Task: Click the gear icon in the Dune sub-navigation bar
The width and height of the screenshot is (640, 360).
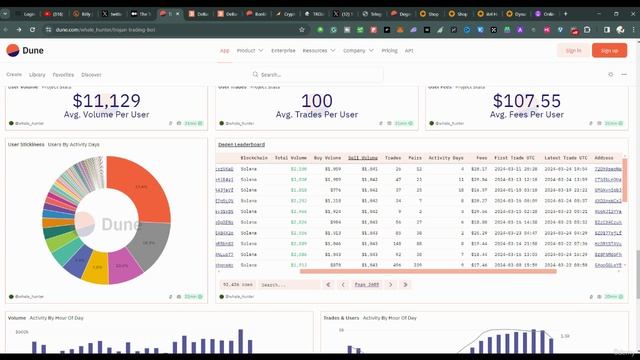Action: click(611, 75)
